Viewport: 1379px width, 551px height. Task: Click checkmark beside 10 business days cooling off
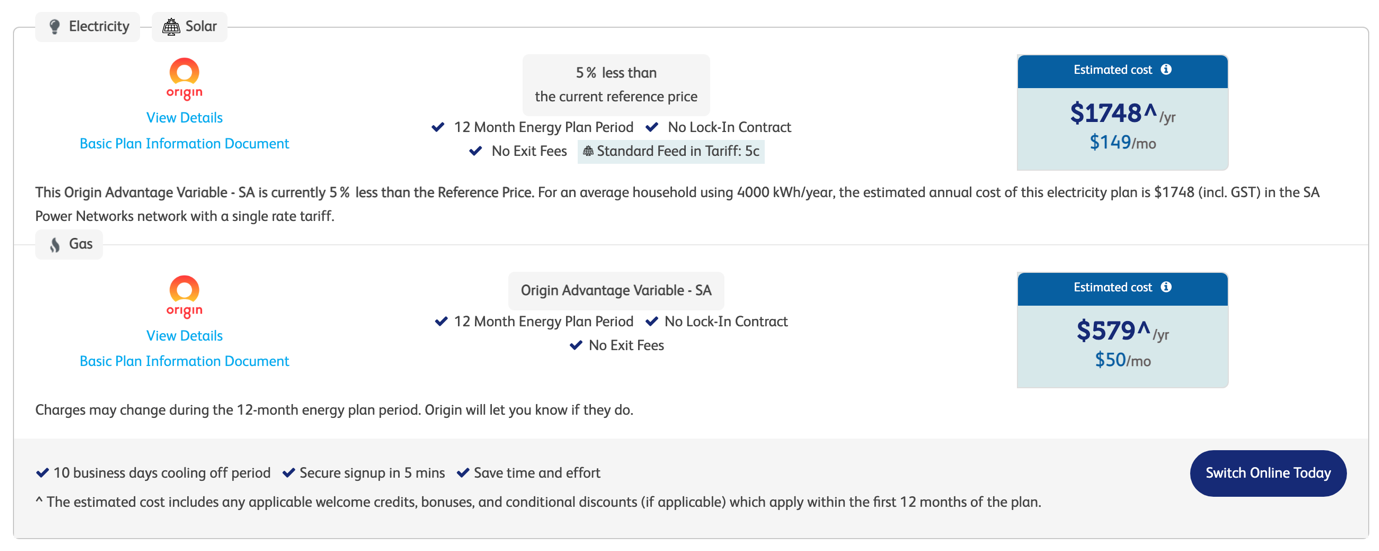[x=42, y=473]
